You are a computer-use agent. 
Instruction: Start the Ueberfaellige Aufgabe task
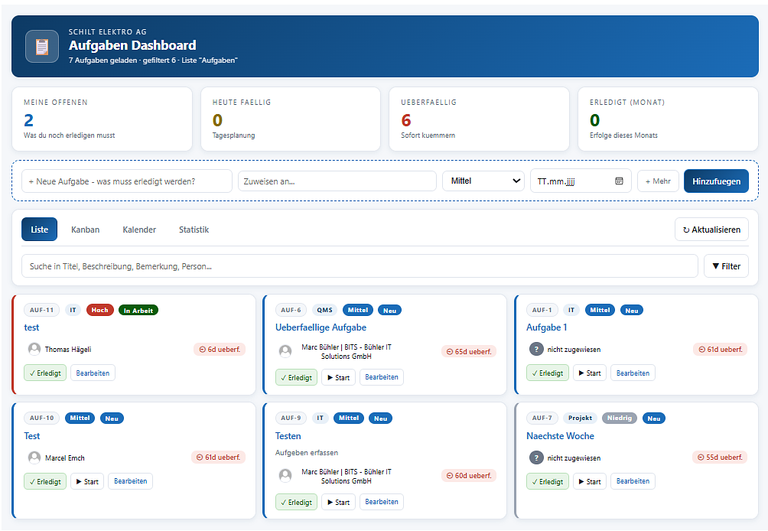pyautogui.click(x=338, y=377)
